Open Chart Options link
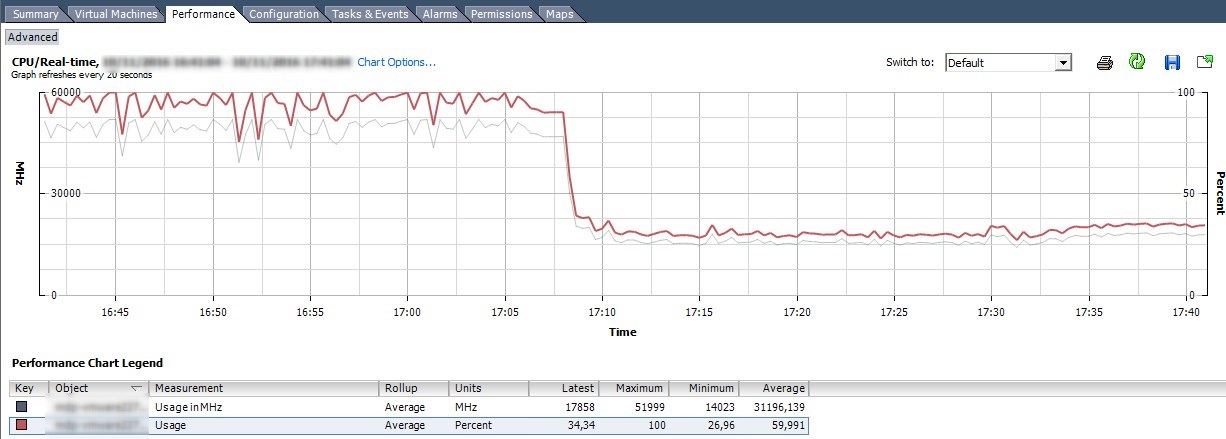Image resolution: width=1226 pixels, height=439 pixels. (396, 62)
